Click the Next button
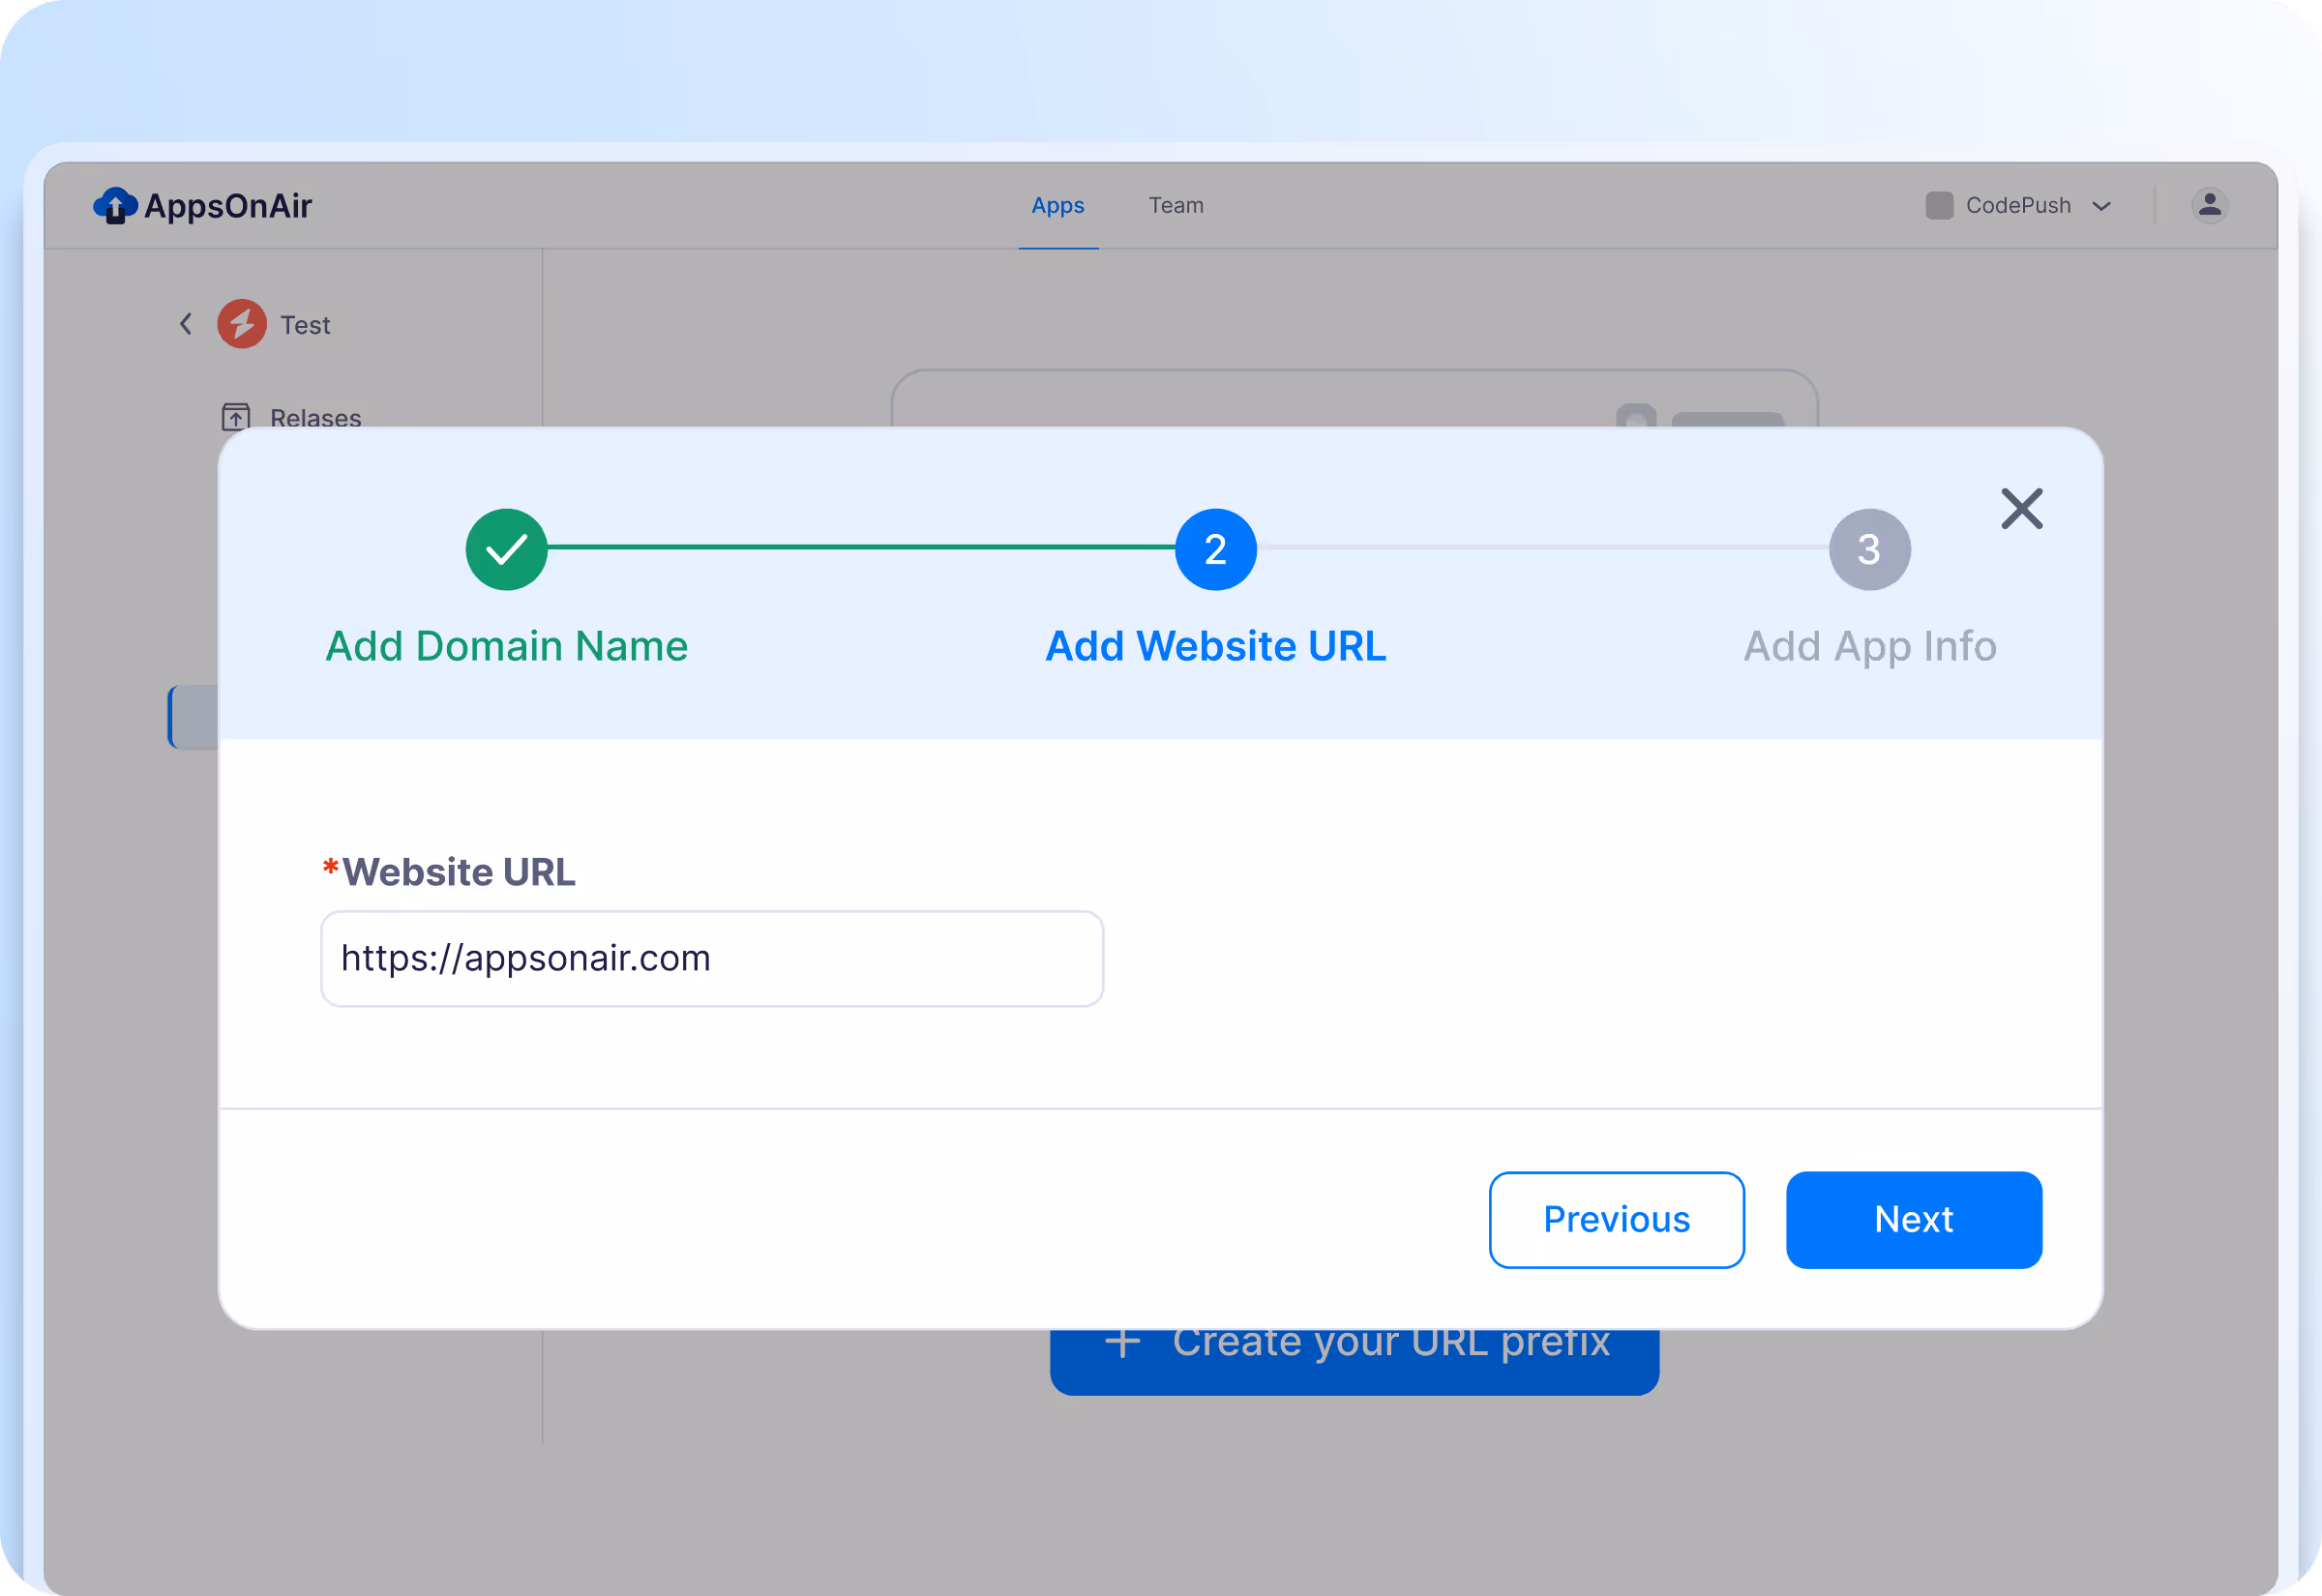 point(1913,1219)
